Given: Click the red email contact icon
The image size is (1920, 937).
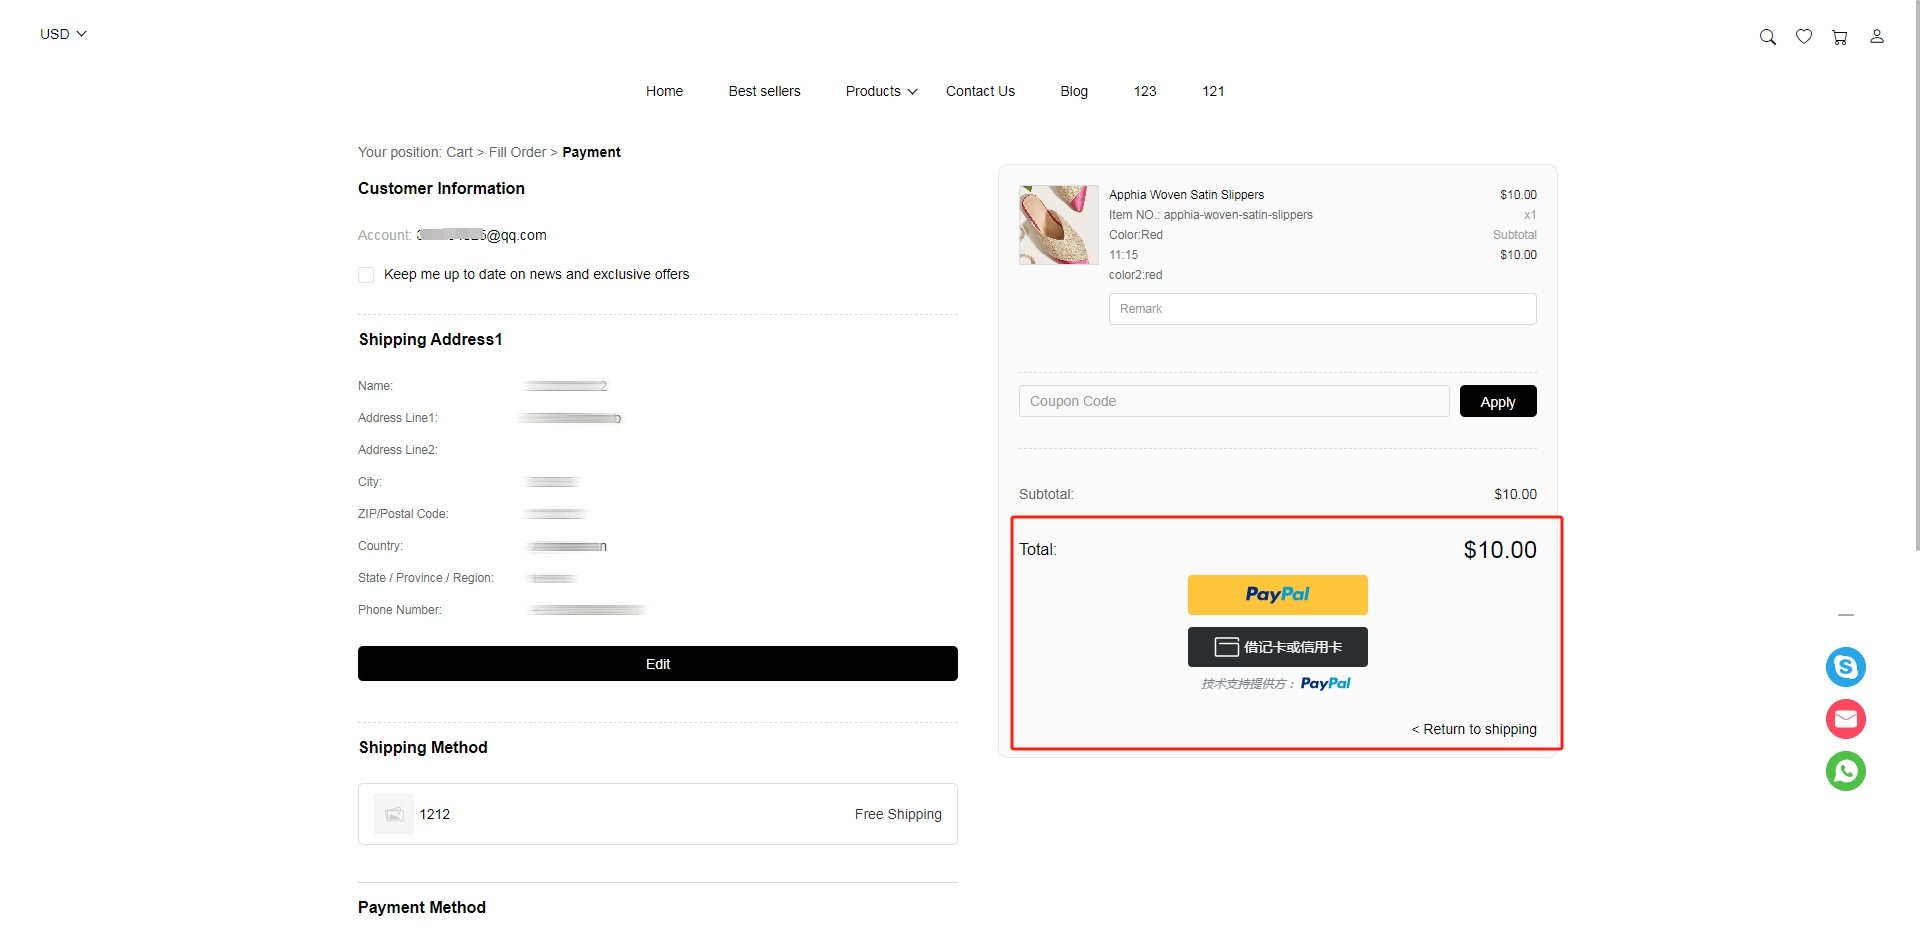Looking at the screenshot, I should 1846,719.
